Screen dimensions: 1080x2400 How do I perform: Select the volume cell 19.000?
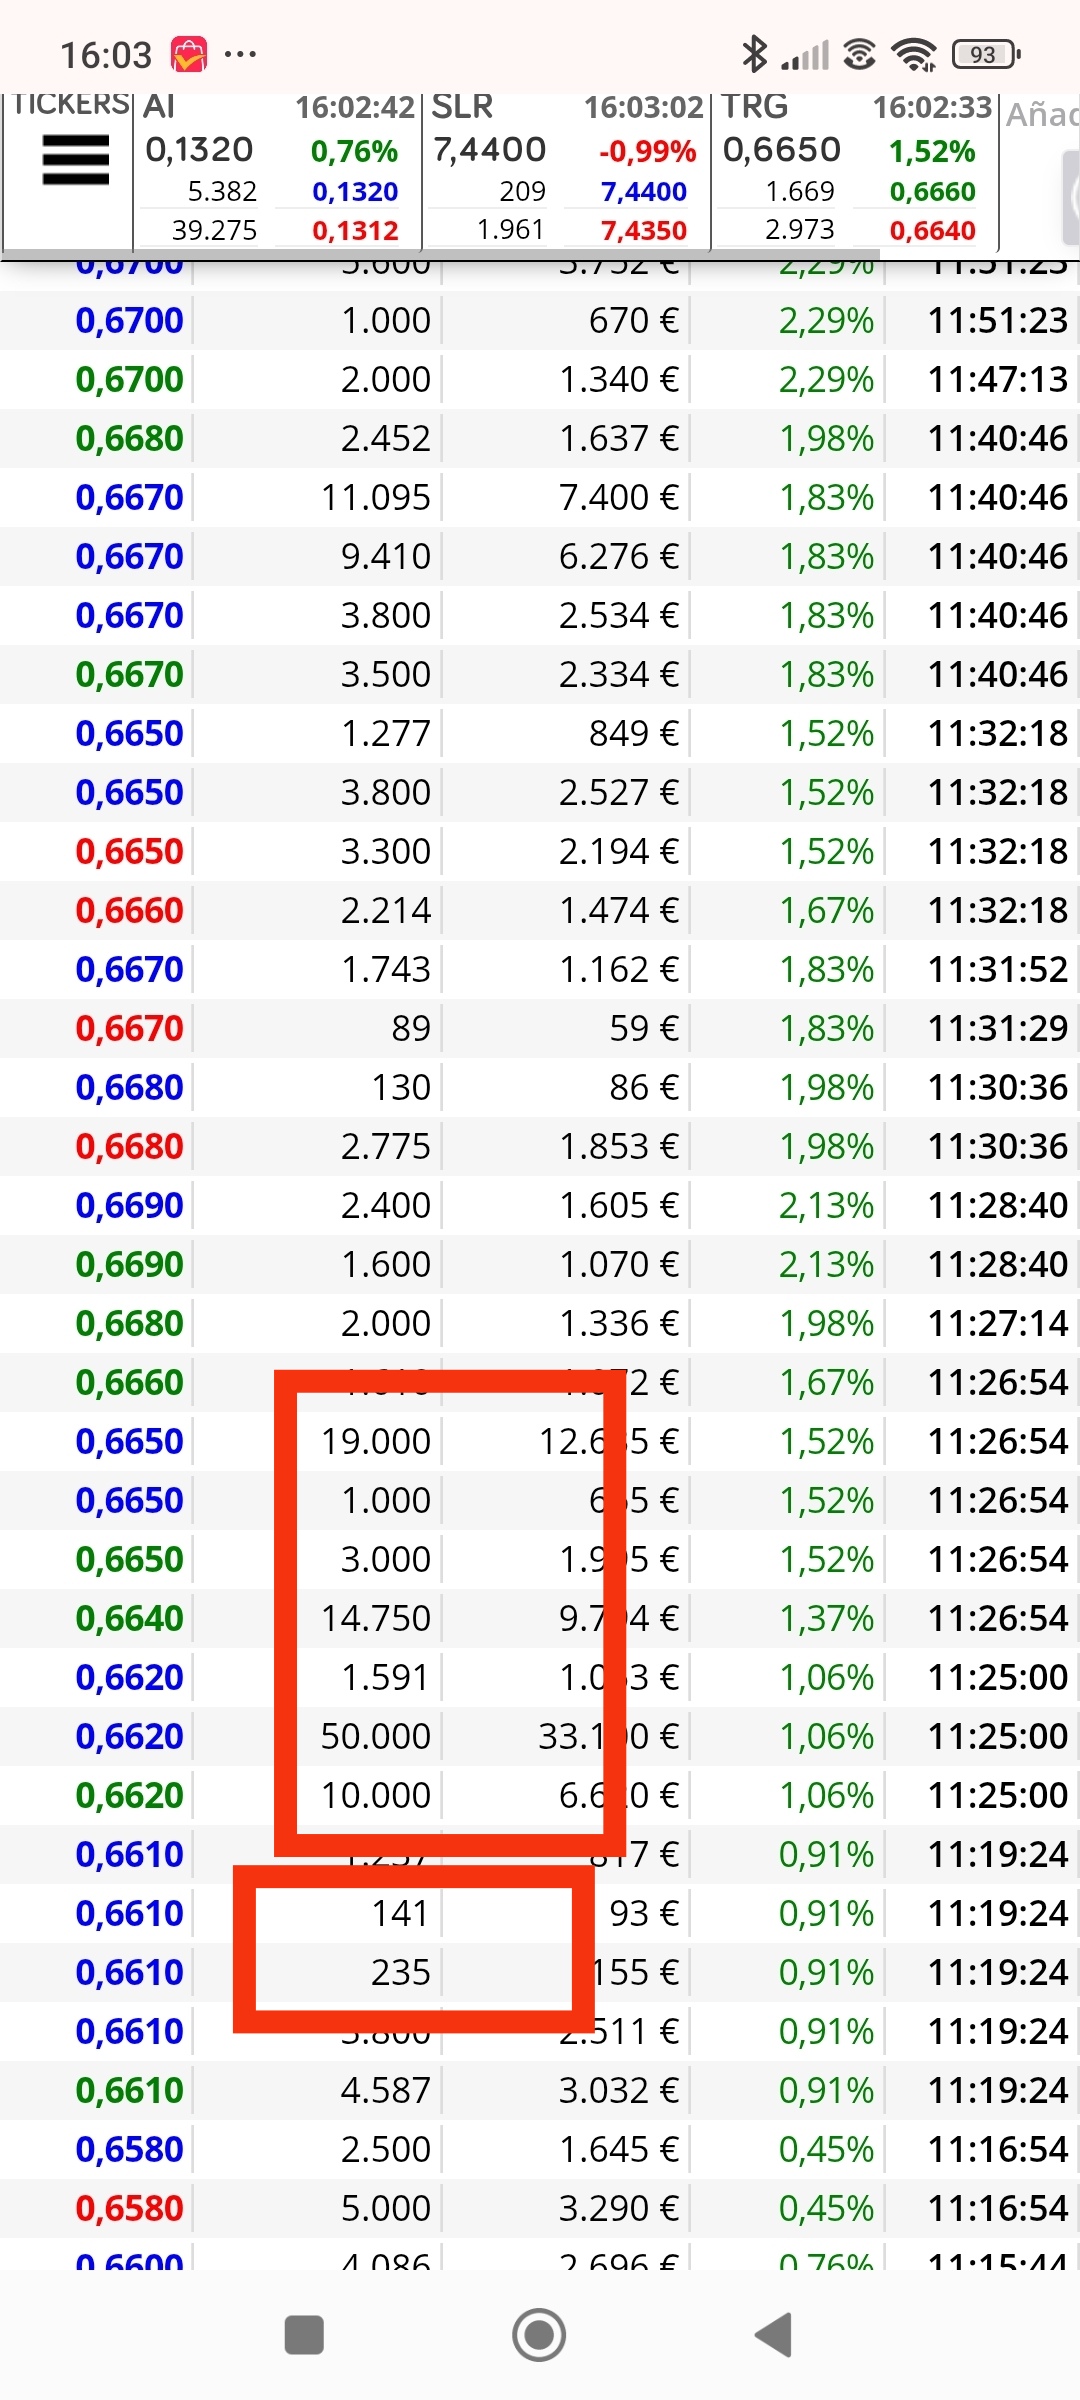click(x=376, y=1442)
